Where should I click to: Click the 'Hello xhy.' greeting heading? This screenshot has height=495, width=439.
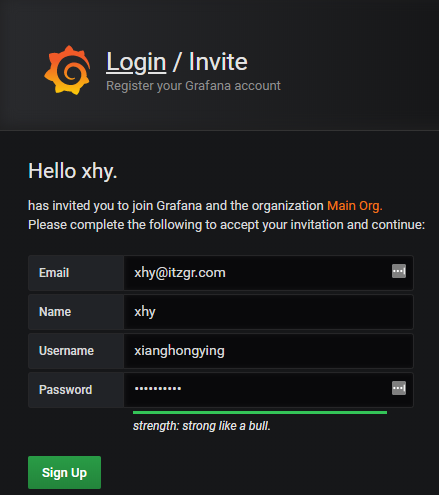[73, 171]
